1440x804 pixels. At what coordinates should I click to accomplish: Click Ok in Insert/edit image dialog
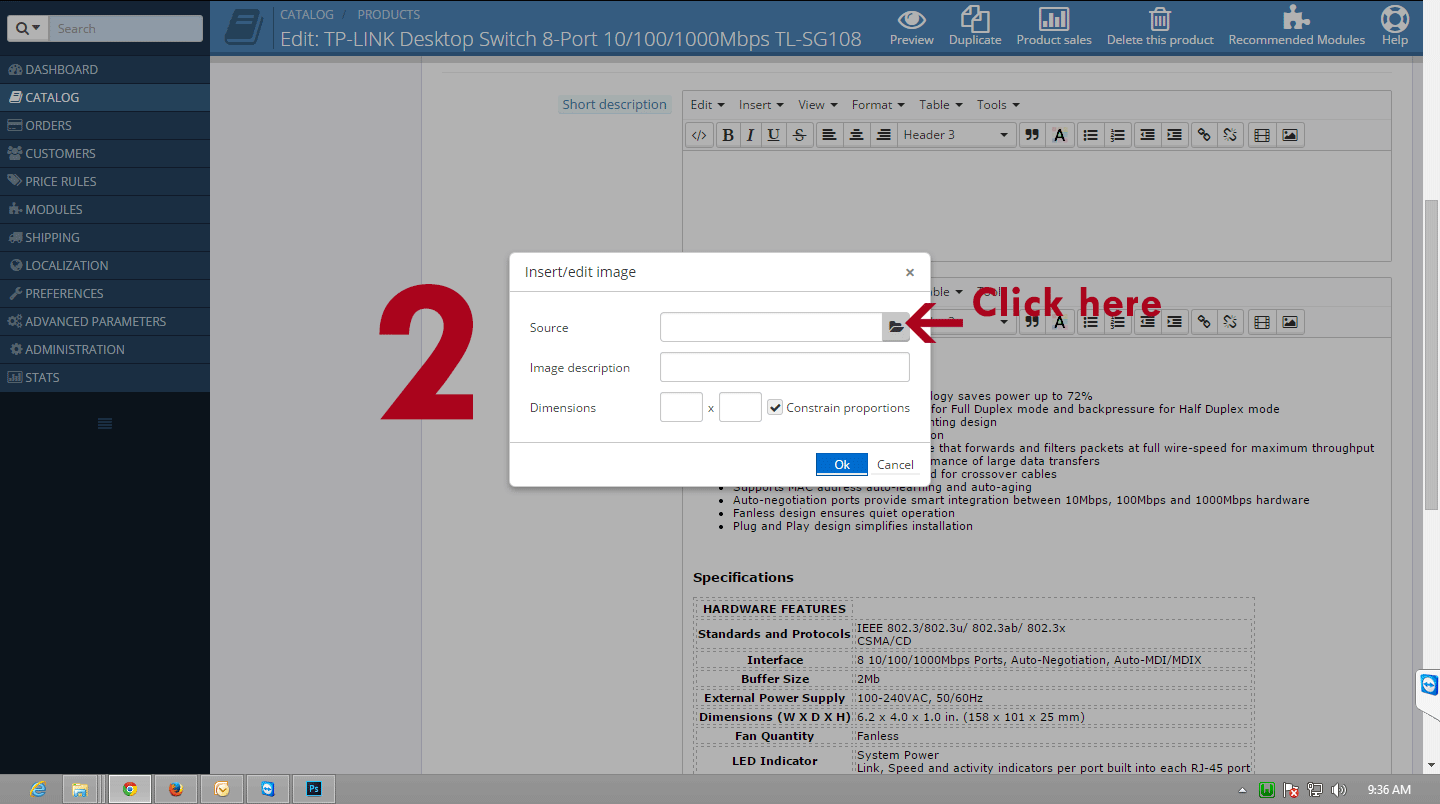pos(842,464)
